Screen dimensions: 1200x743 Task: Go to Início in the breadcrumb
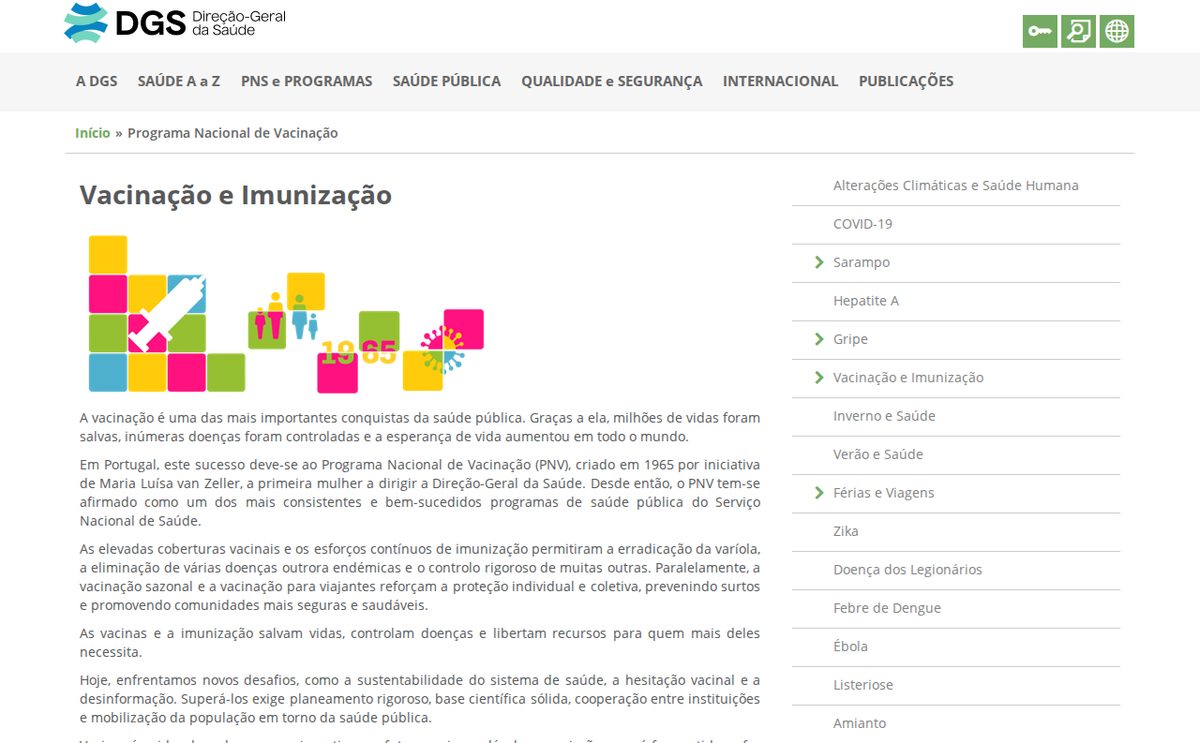(93, 133)
